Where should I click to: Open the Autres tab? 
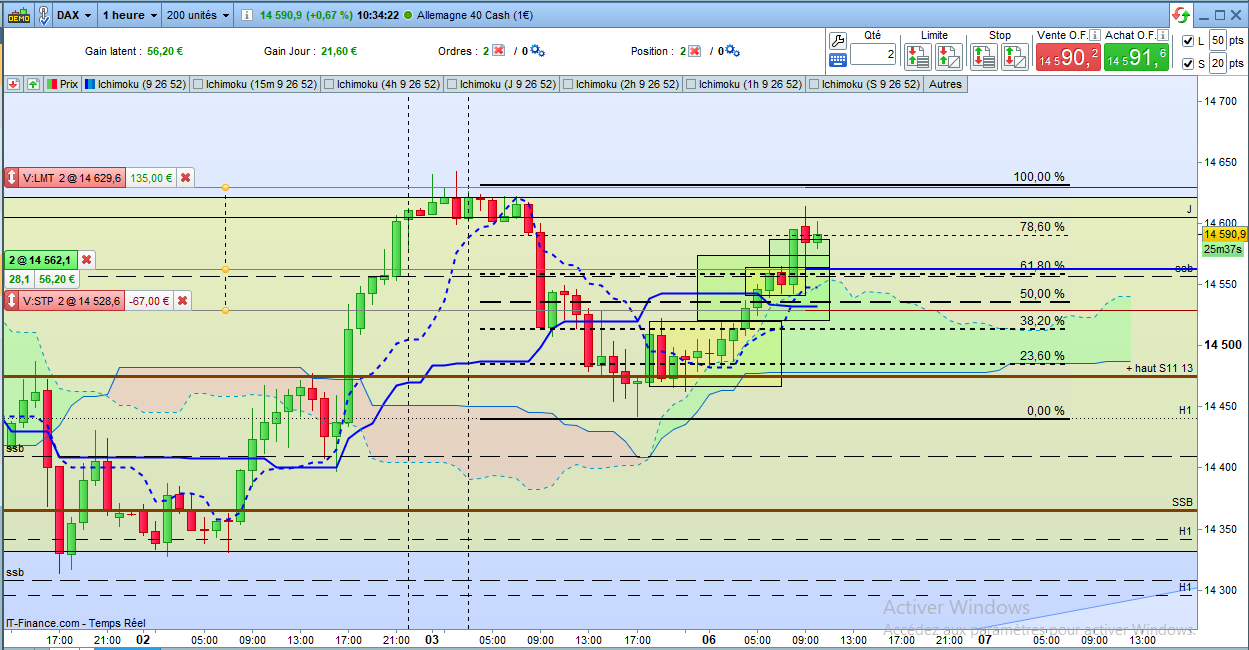coord(945,84)
